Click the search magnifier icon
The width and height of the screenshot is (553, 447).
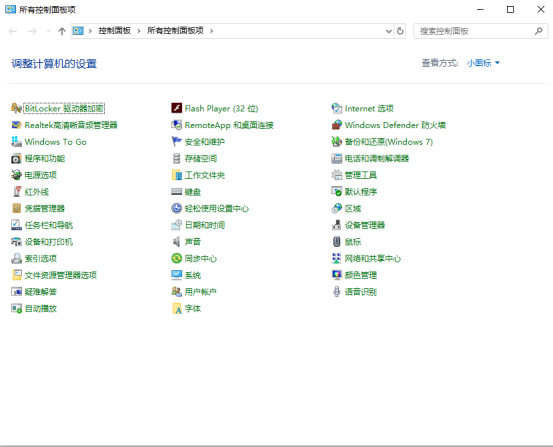point(539,31)
